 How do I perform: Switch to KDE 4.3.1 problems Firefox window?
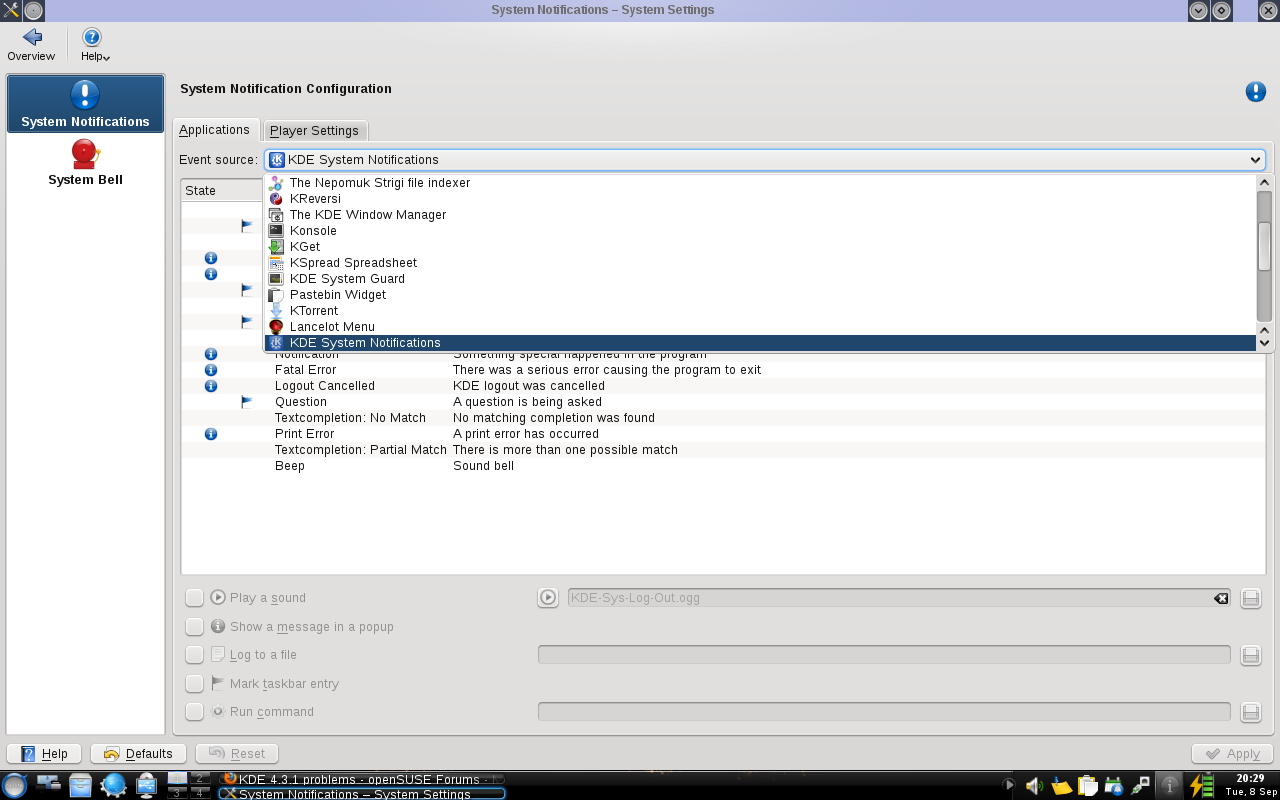[x=361, y=779]
